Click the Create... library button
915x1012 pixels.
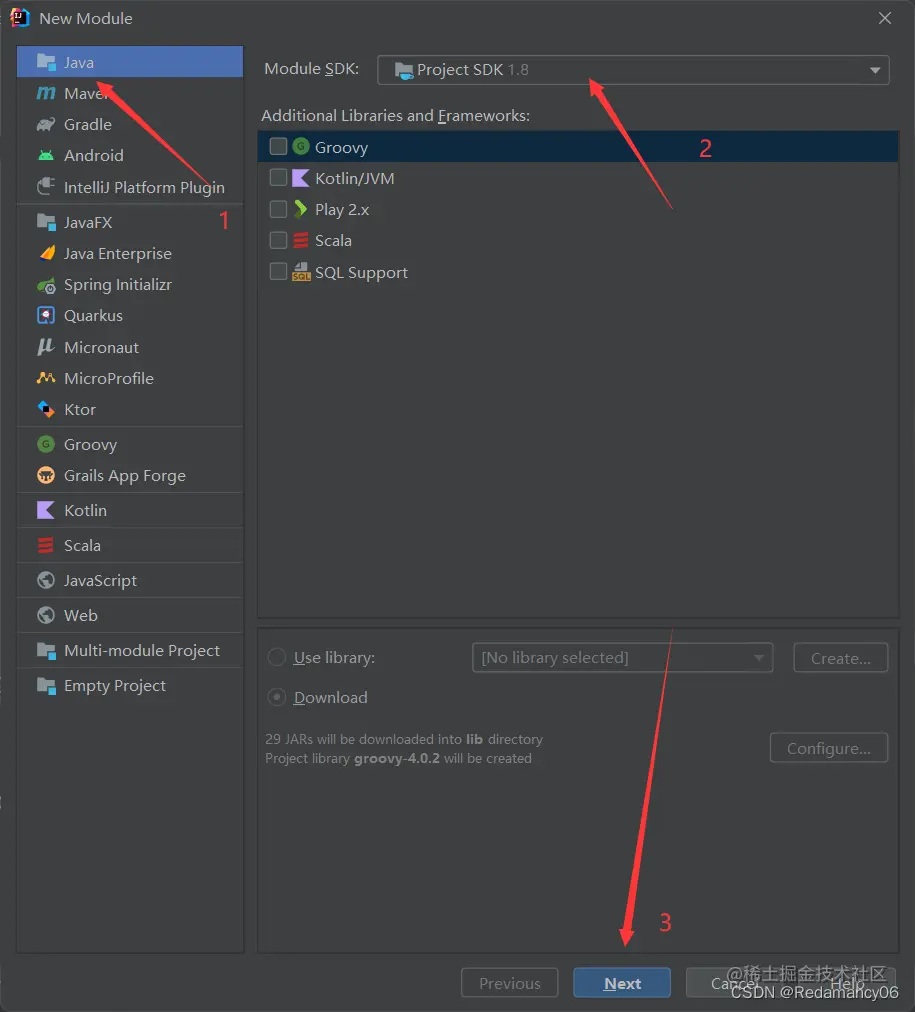click(x=841, y=658)
